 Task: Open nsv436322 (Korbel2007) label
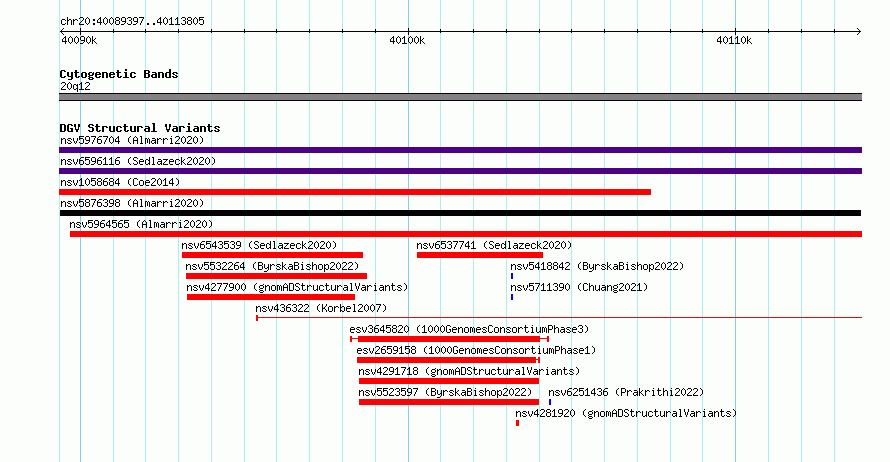point(321,308)
